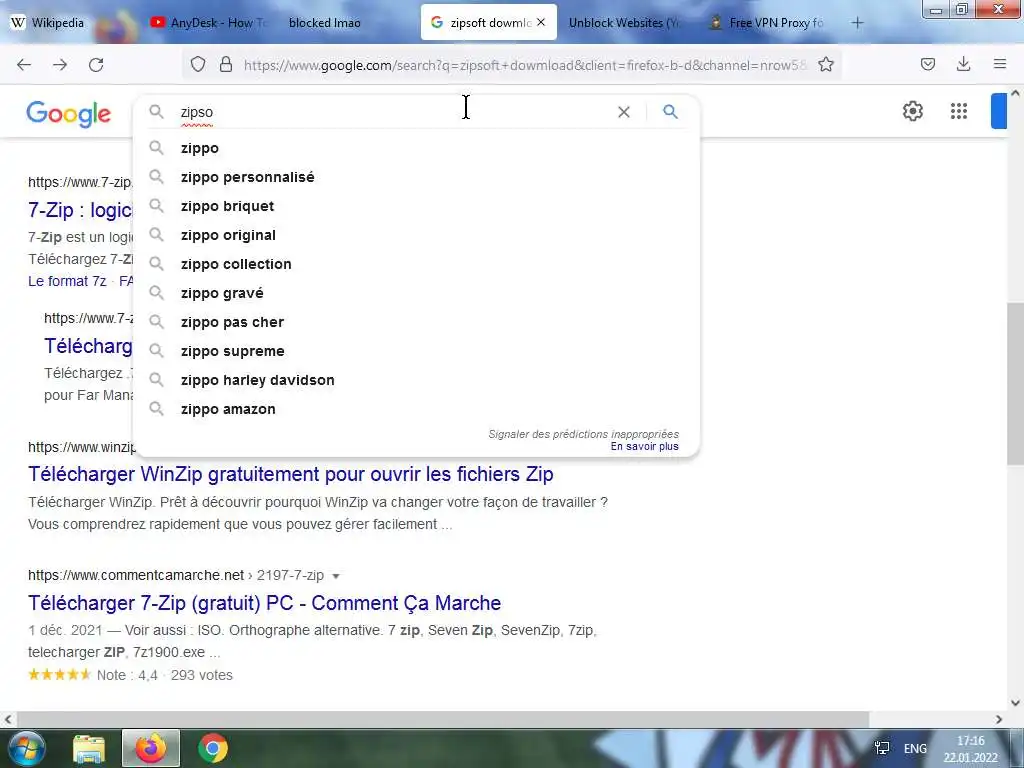Screen dimensions: 1024x768
Task: Open Google settings gear
Action: [912, 111]
